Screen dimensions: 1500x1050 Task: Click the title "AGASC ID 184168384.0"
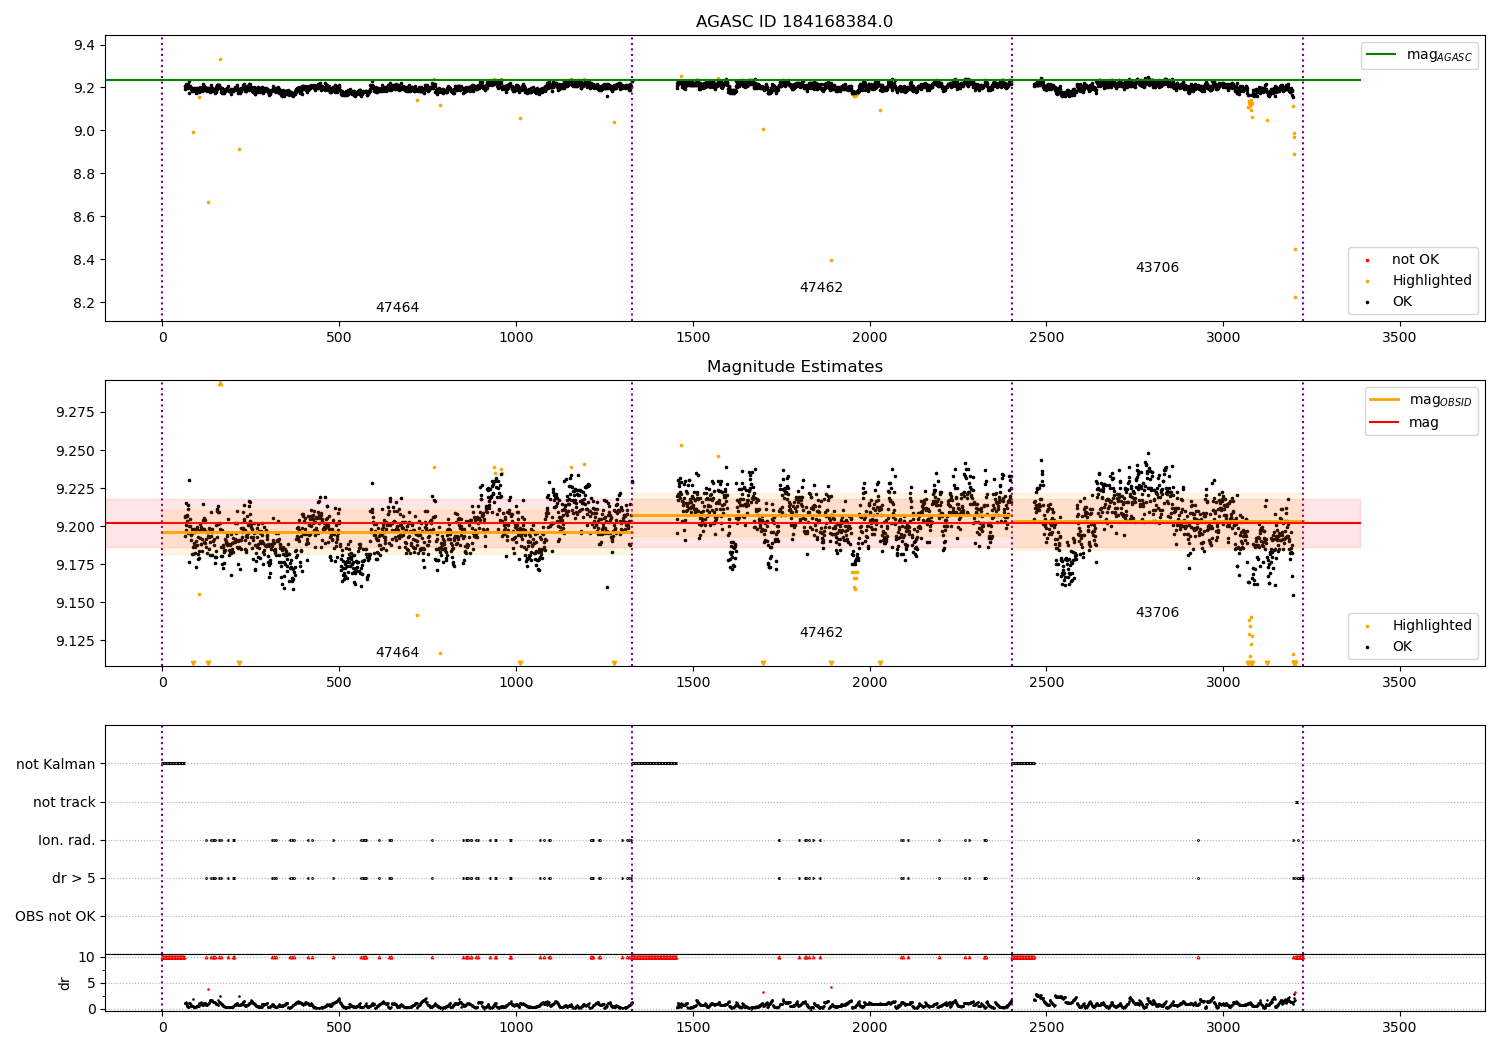coord(794,22)
